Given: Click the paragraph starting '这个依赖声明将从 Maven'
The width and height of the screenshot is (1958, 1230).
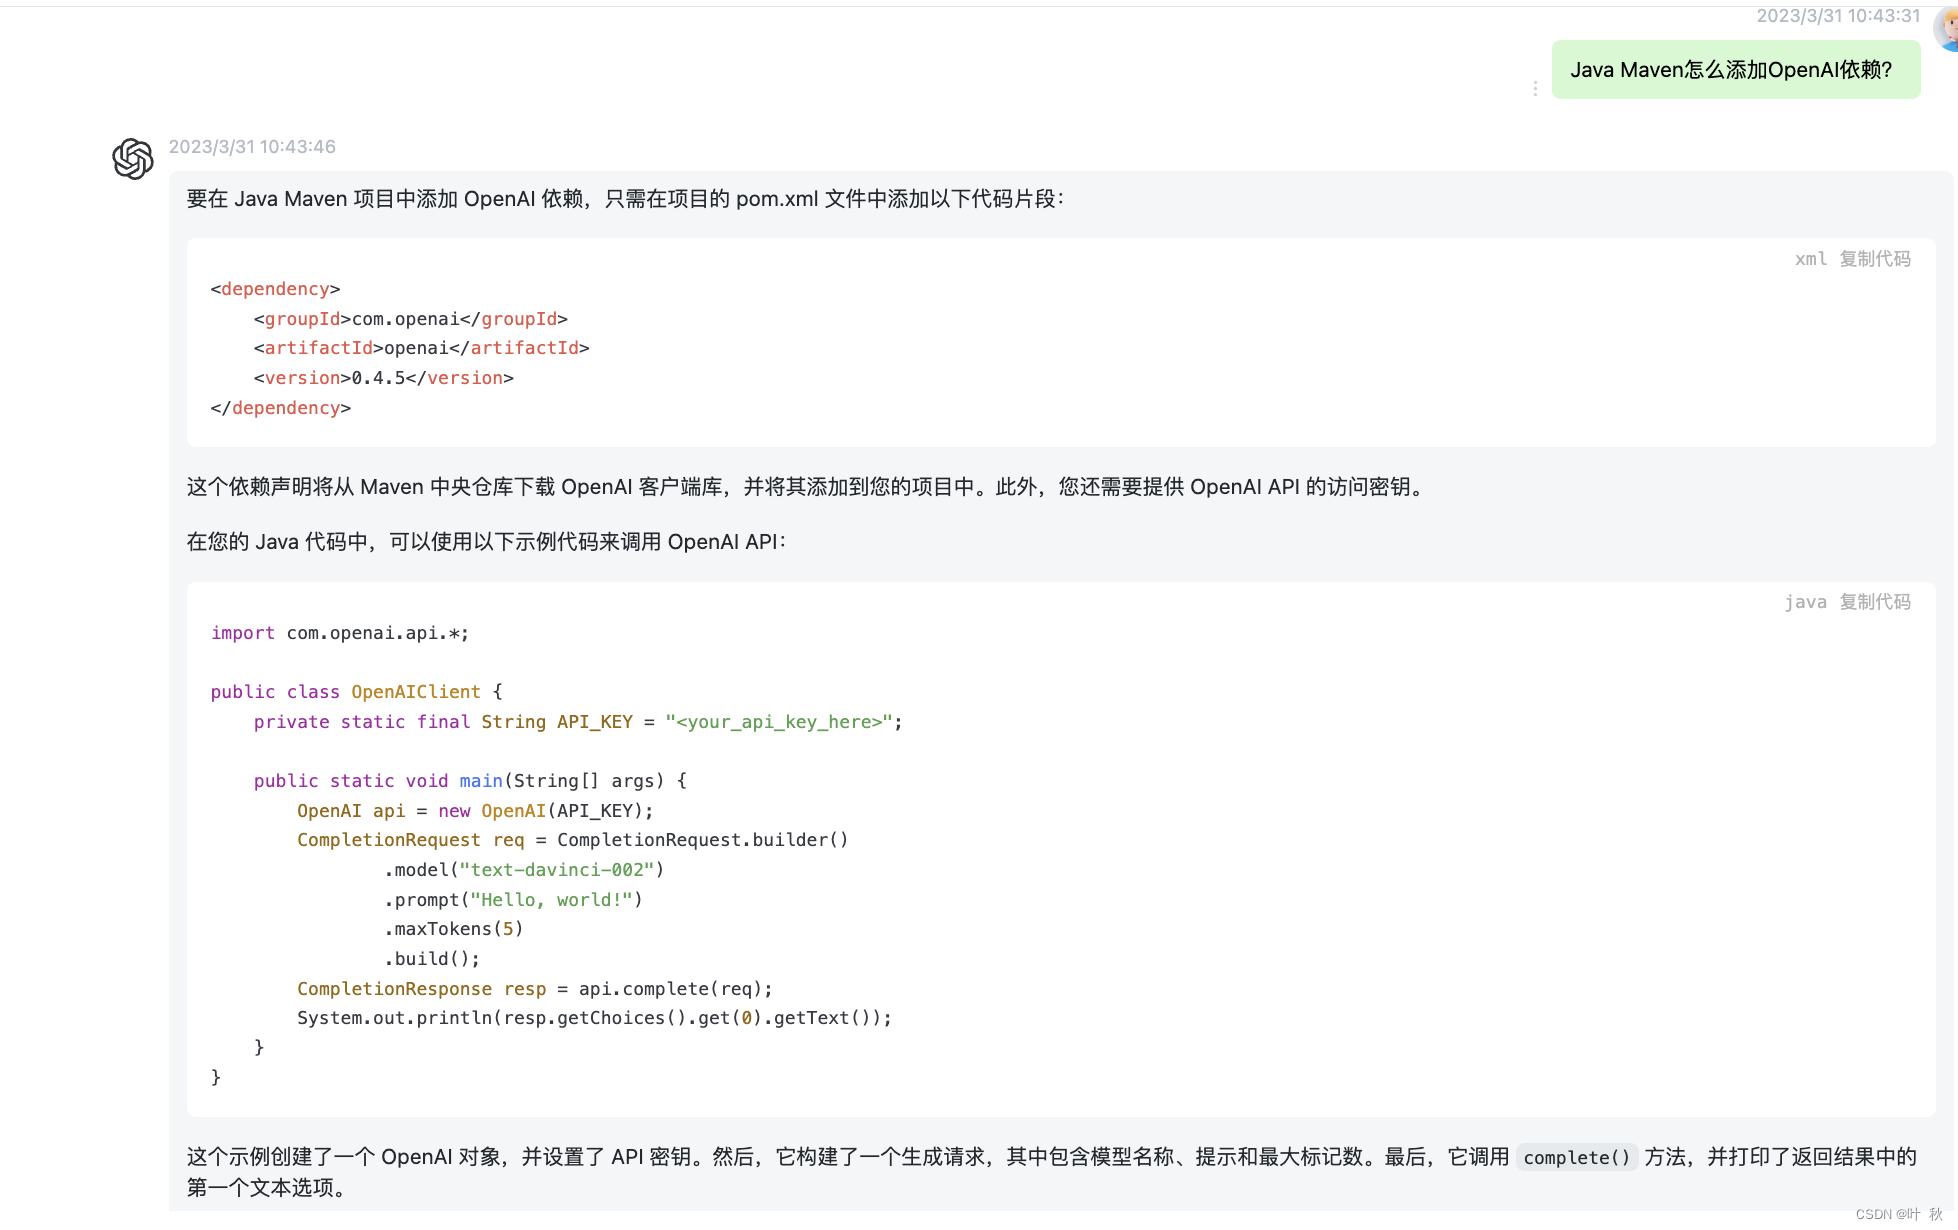Looking at the screenshot, I should click(x=806, y=487).
